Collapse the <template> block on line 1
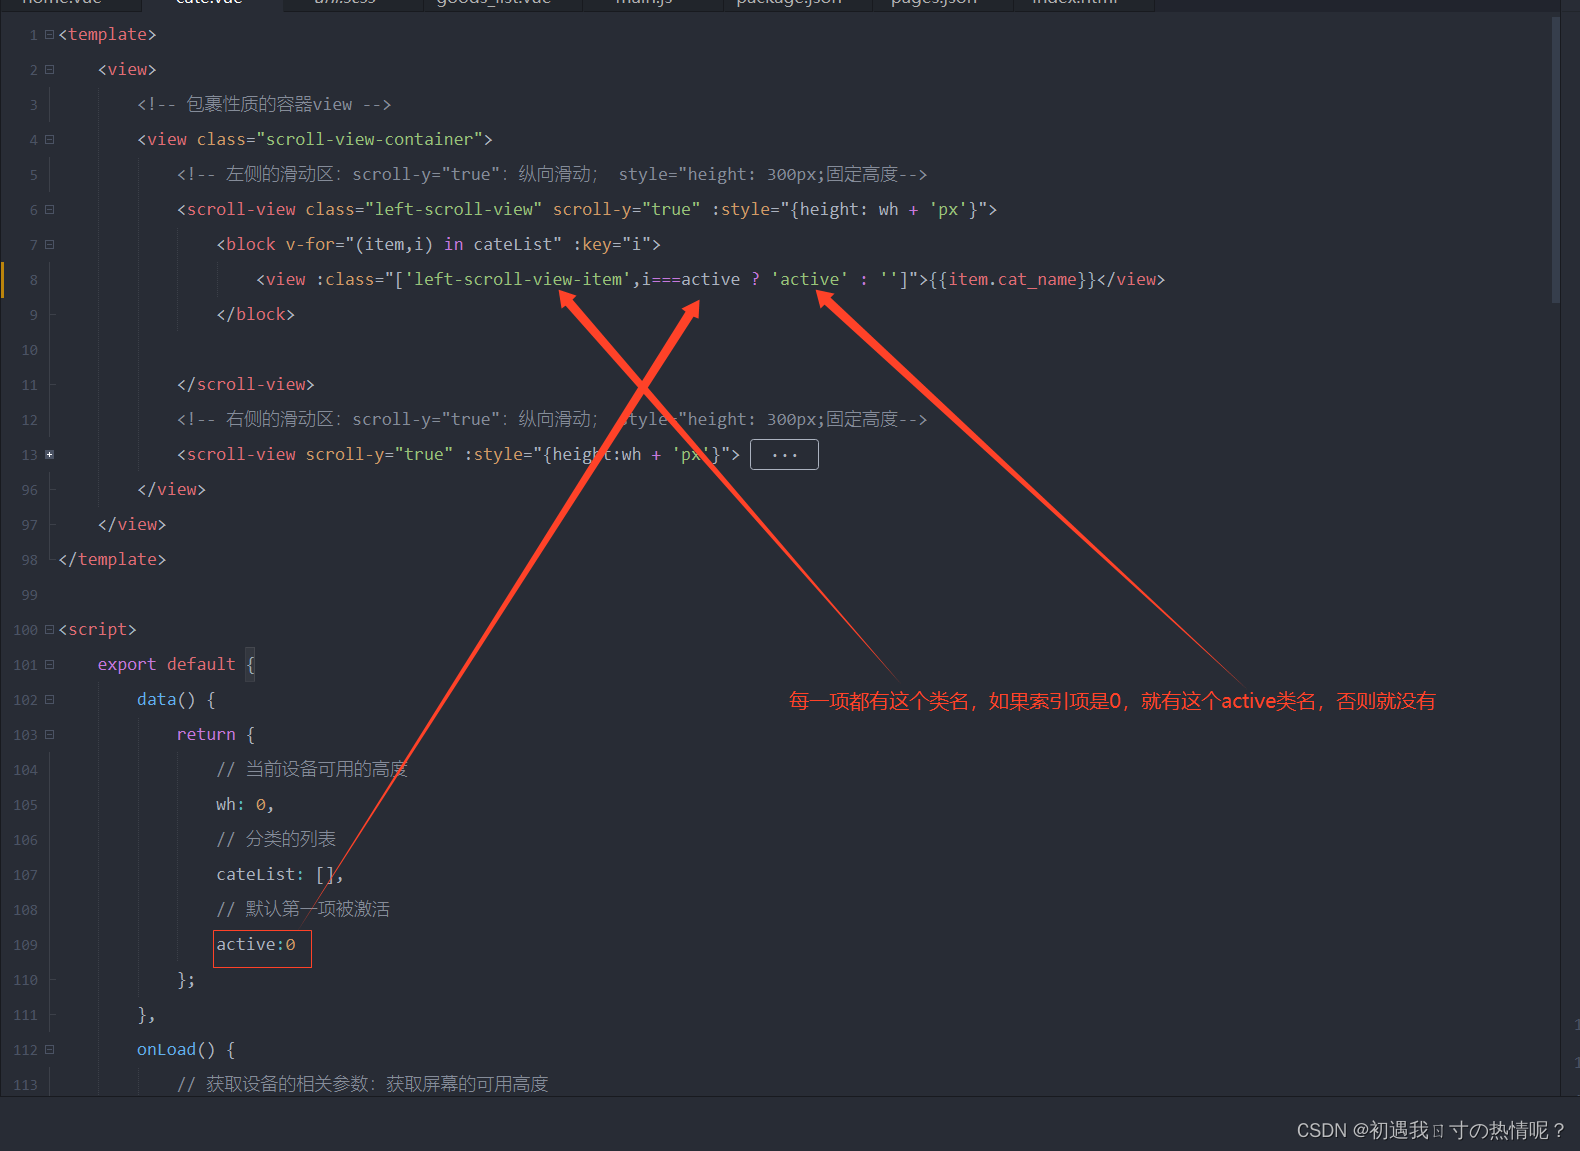Screen dimensions: 1580x1151 click(49, 35)
